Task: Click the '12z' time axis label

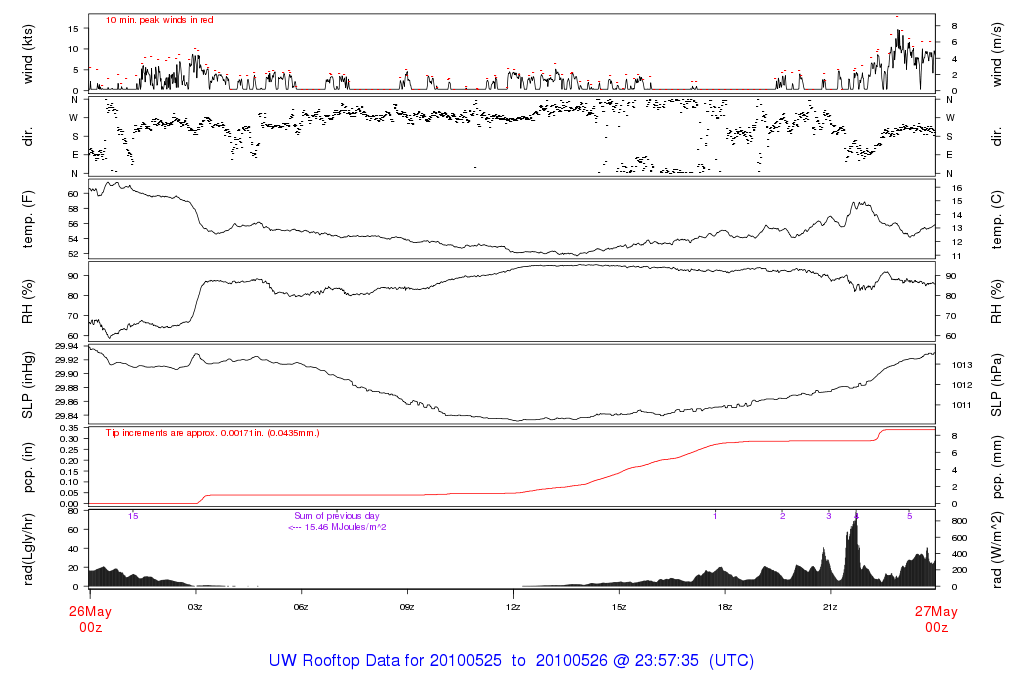Action: point(513,607)
